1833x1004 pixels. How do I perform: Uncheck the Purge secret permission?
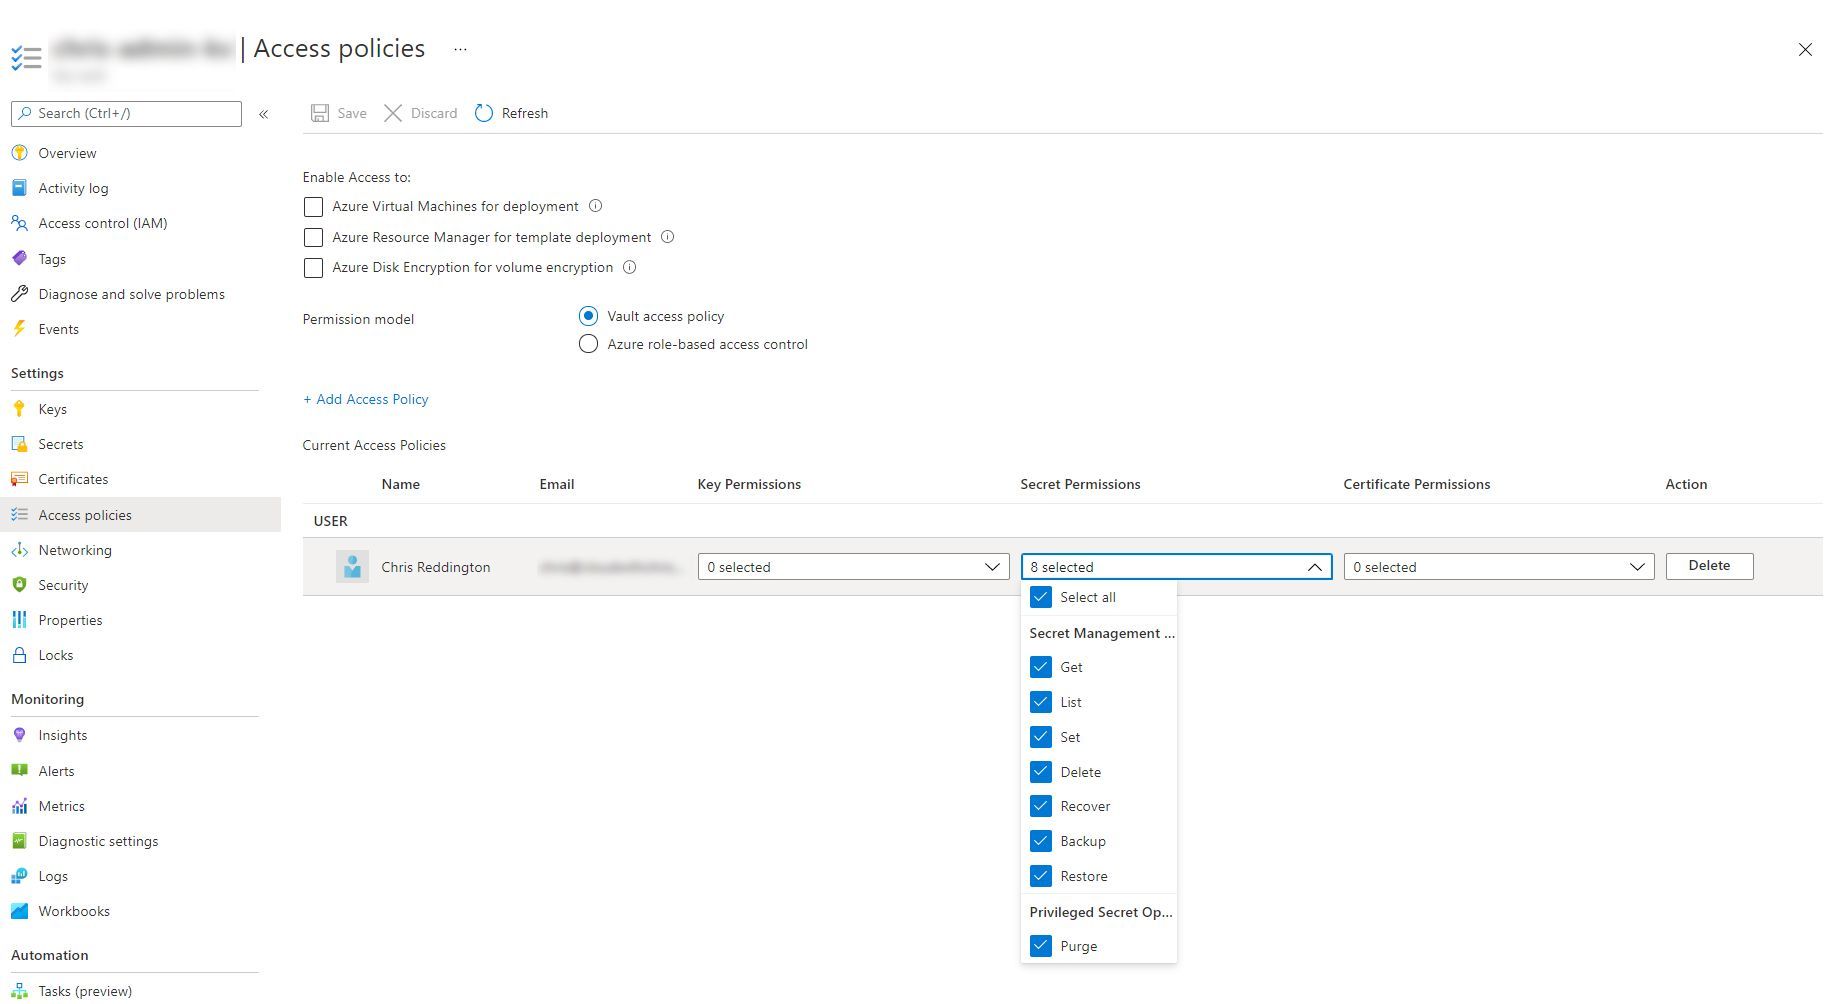[x=1040, y=946]
